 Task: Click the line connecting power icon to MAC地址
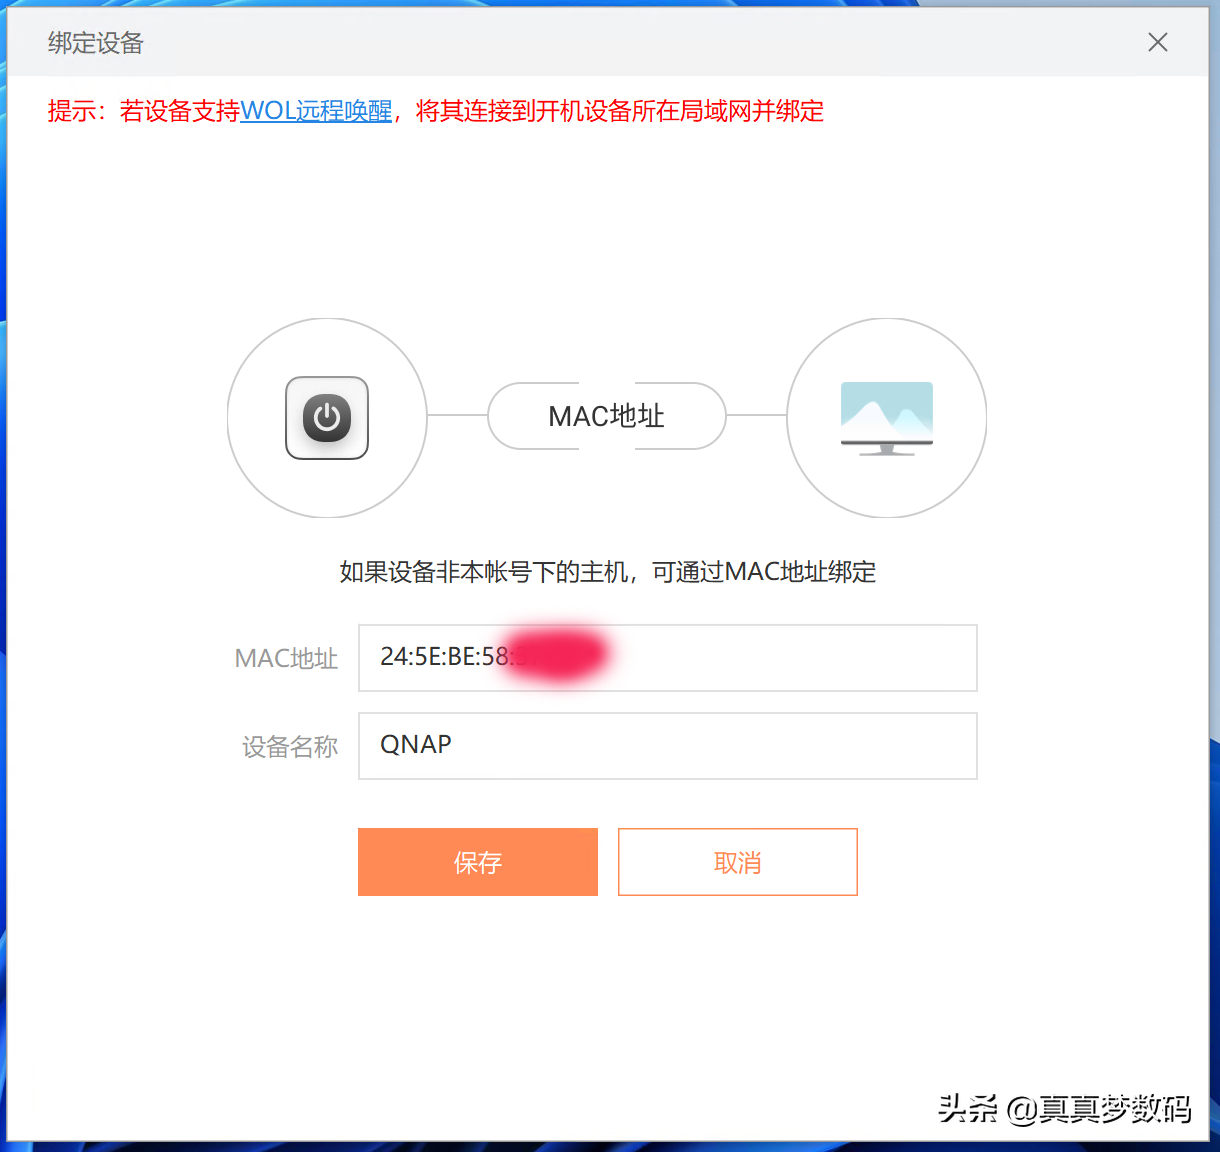(457, 415)
